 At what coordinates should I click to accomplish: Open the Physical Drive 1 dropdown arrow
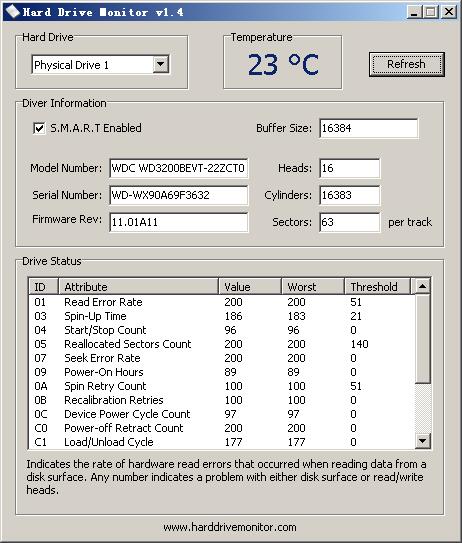pyautogui.click(x=161, y=64)
